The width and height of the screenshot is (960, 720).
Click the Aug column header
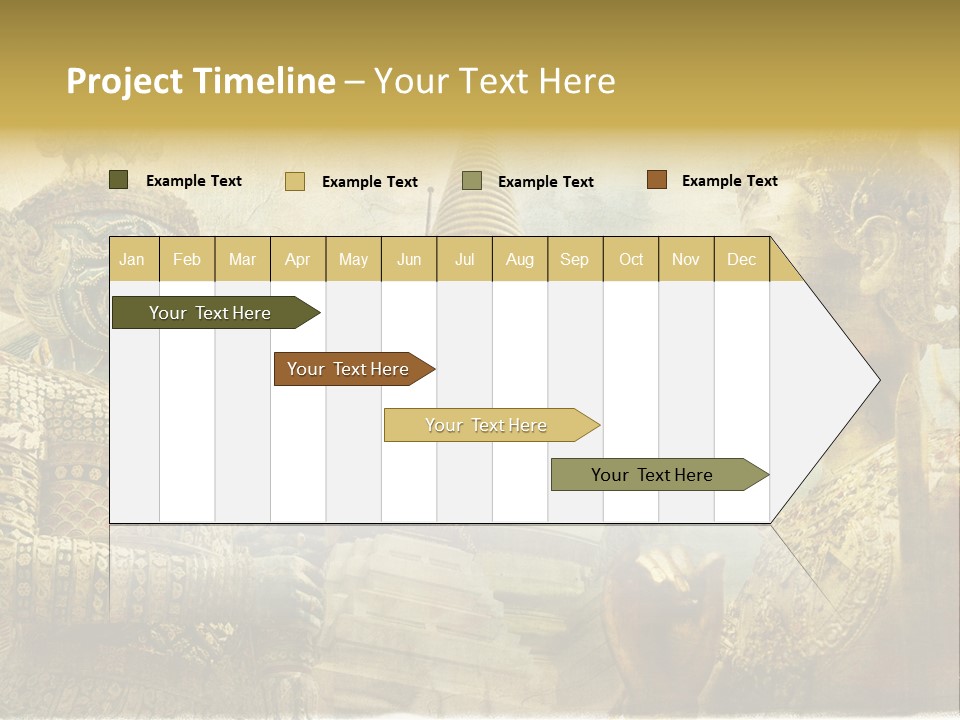(x=519, y=259)
